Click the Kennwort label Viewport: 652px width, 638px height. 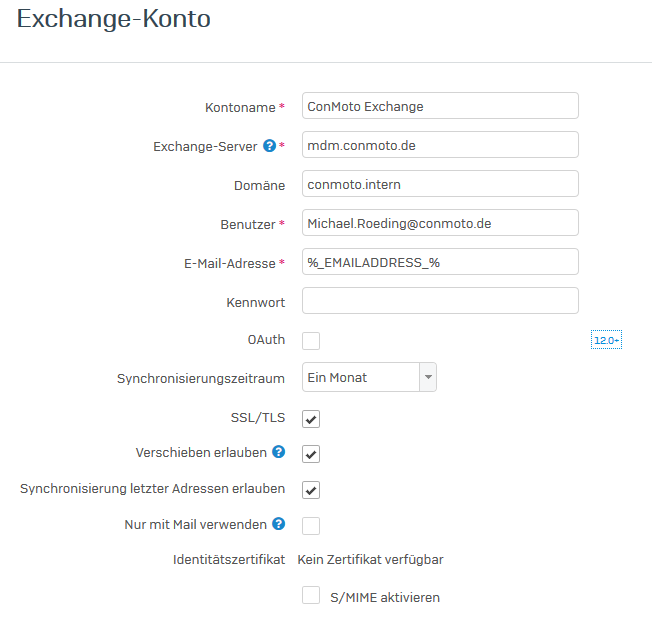[x=256, y=302]
